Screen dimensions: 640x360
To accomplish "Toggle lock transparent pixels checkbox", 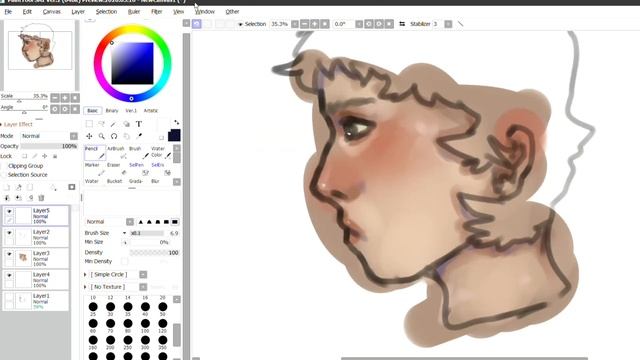I will [x=24, y=156].
